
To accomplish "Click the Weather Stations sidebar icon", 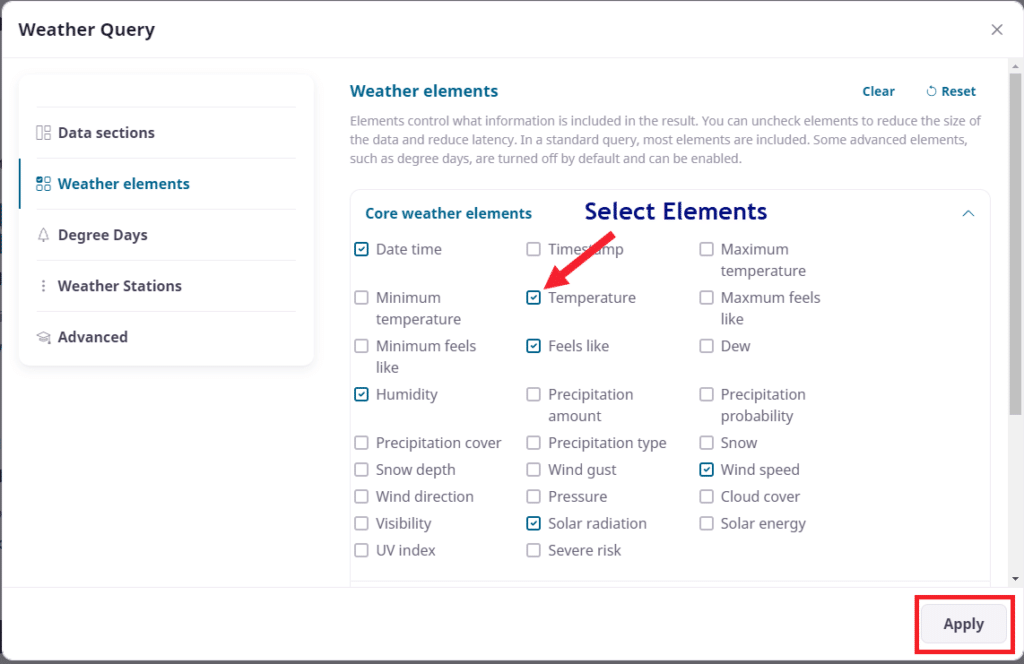I will [x=44, y=285].
